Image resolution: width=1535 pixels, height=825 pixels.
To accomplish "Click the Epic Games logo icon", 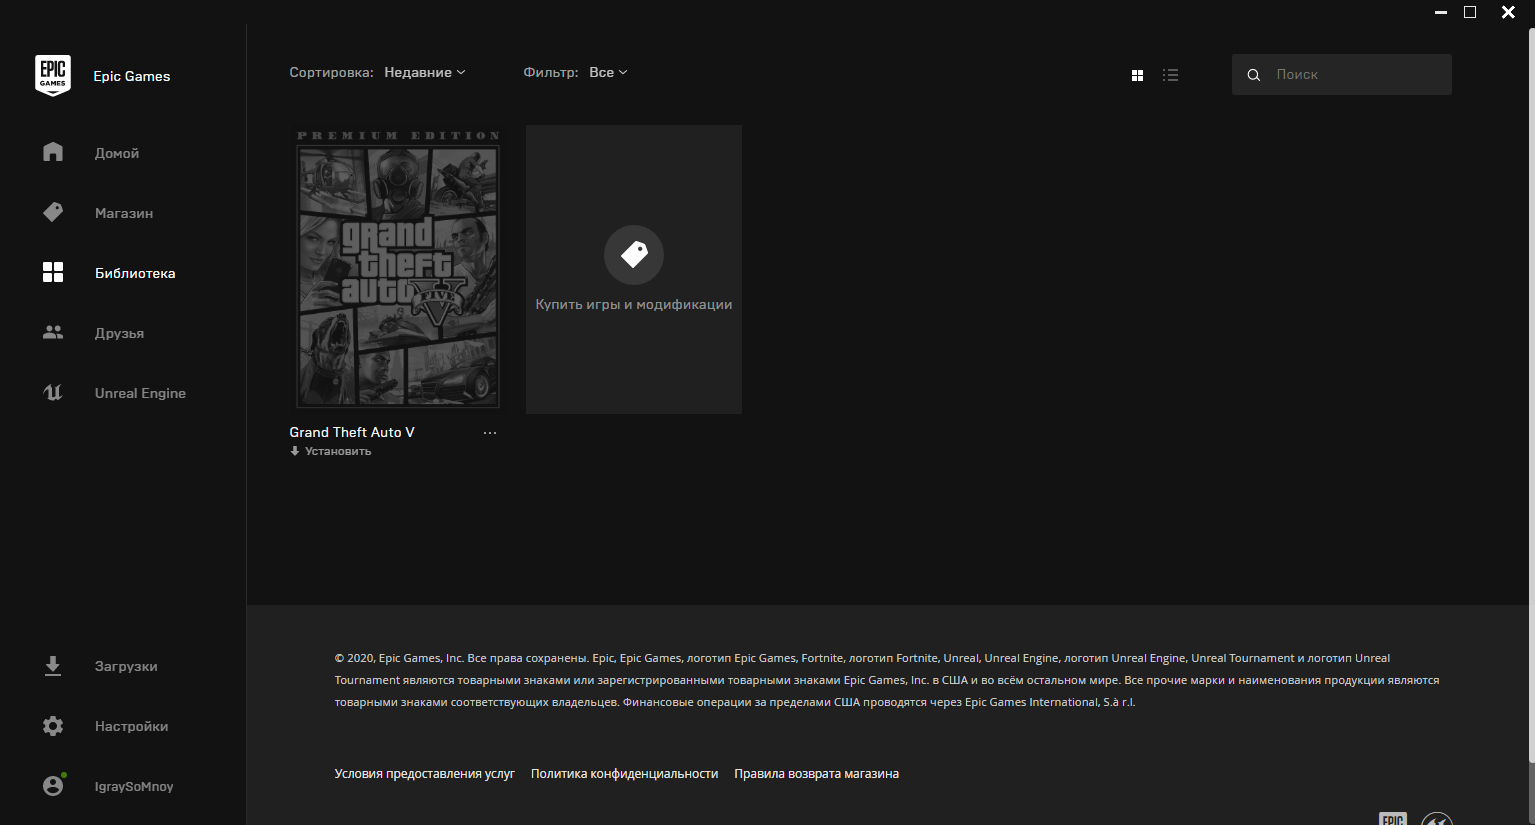I will pos(53,76).
